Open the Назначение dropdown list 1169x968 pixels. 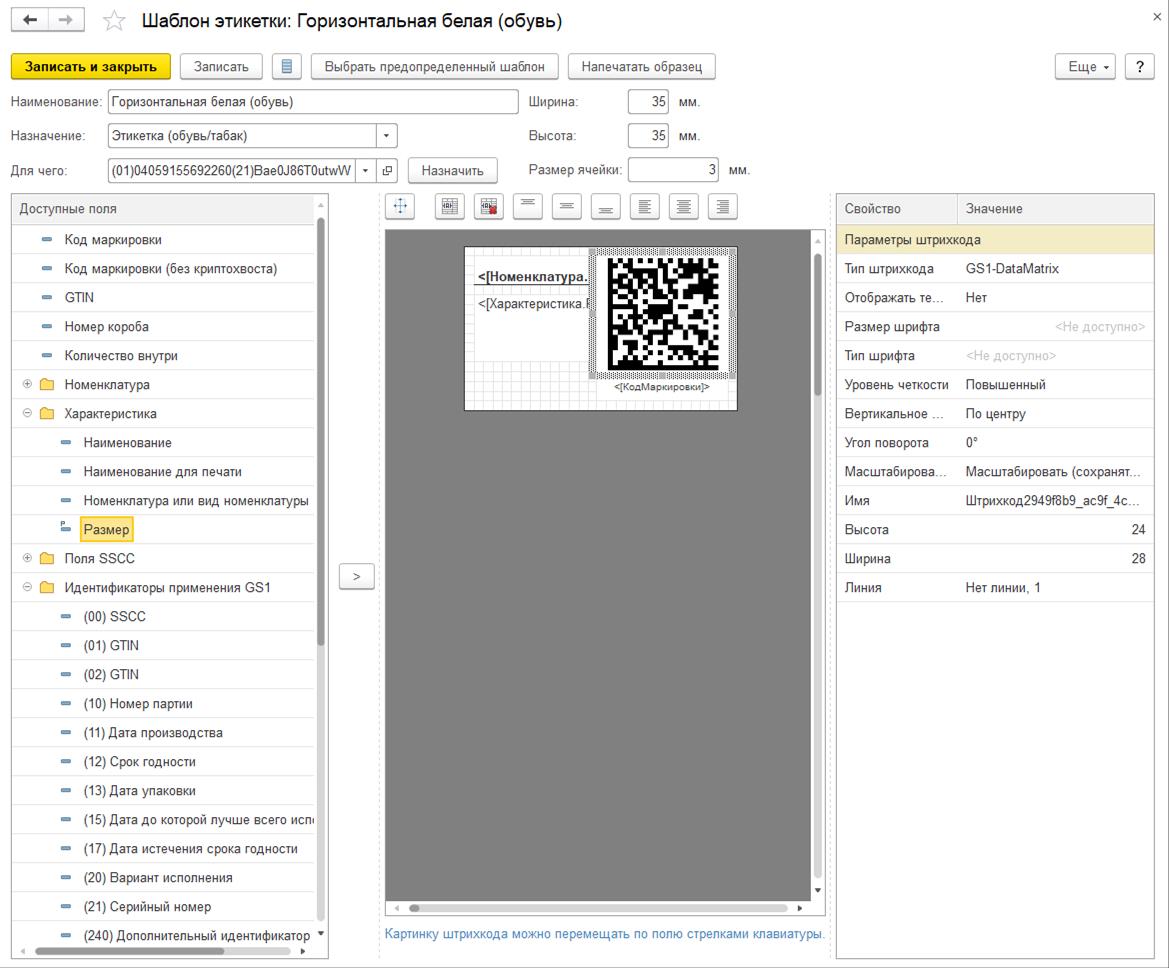pyautogui.click(x=387, y=136)
